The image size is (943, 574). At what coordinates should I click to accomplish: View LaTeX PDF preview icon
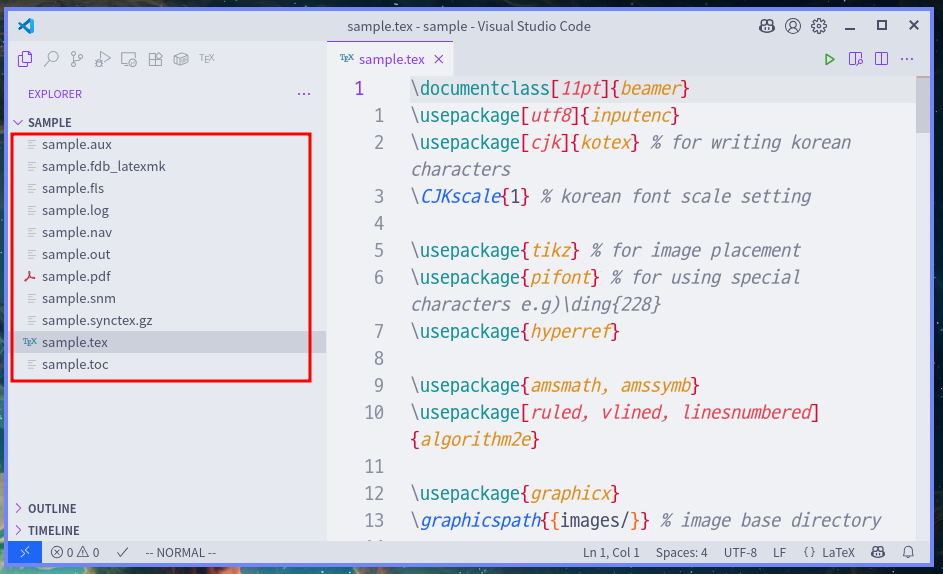tap(855, 59)
